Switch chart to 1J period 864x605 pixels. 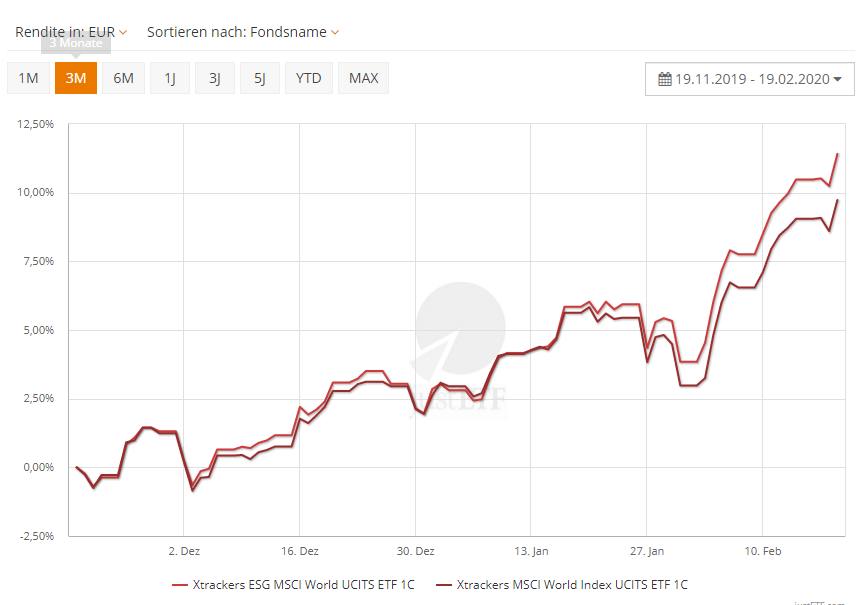pyautogui.click(x=170, y=78)
